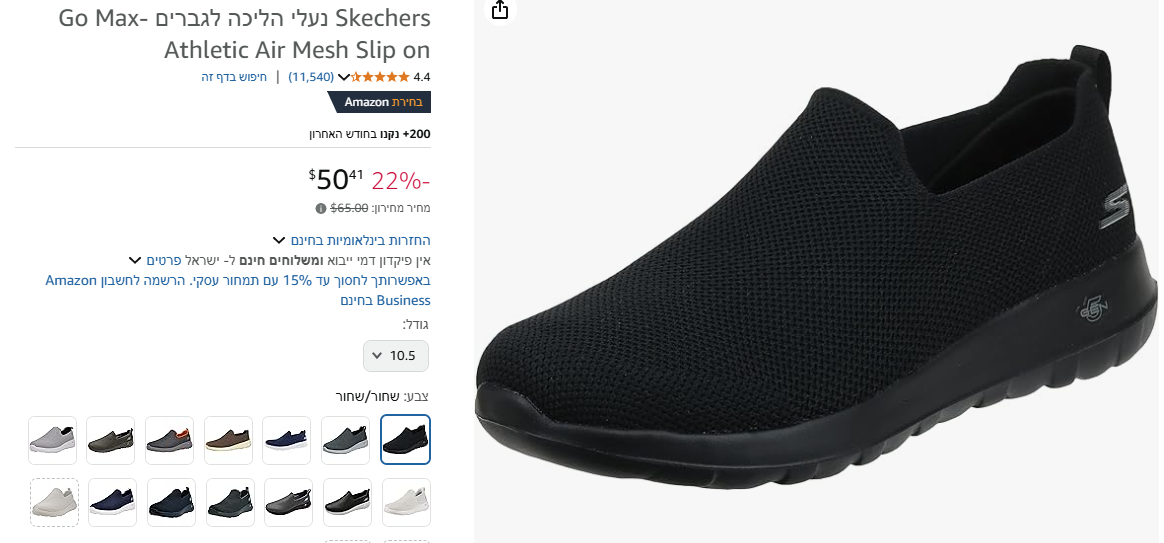
Task: Pick the navy shoe swatch in top row
Action: (x=287, y=440)
